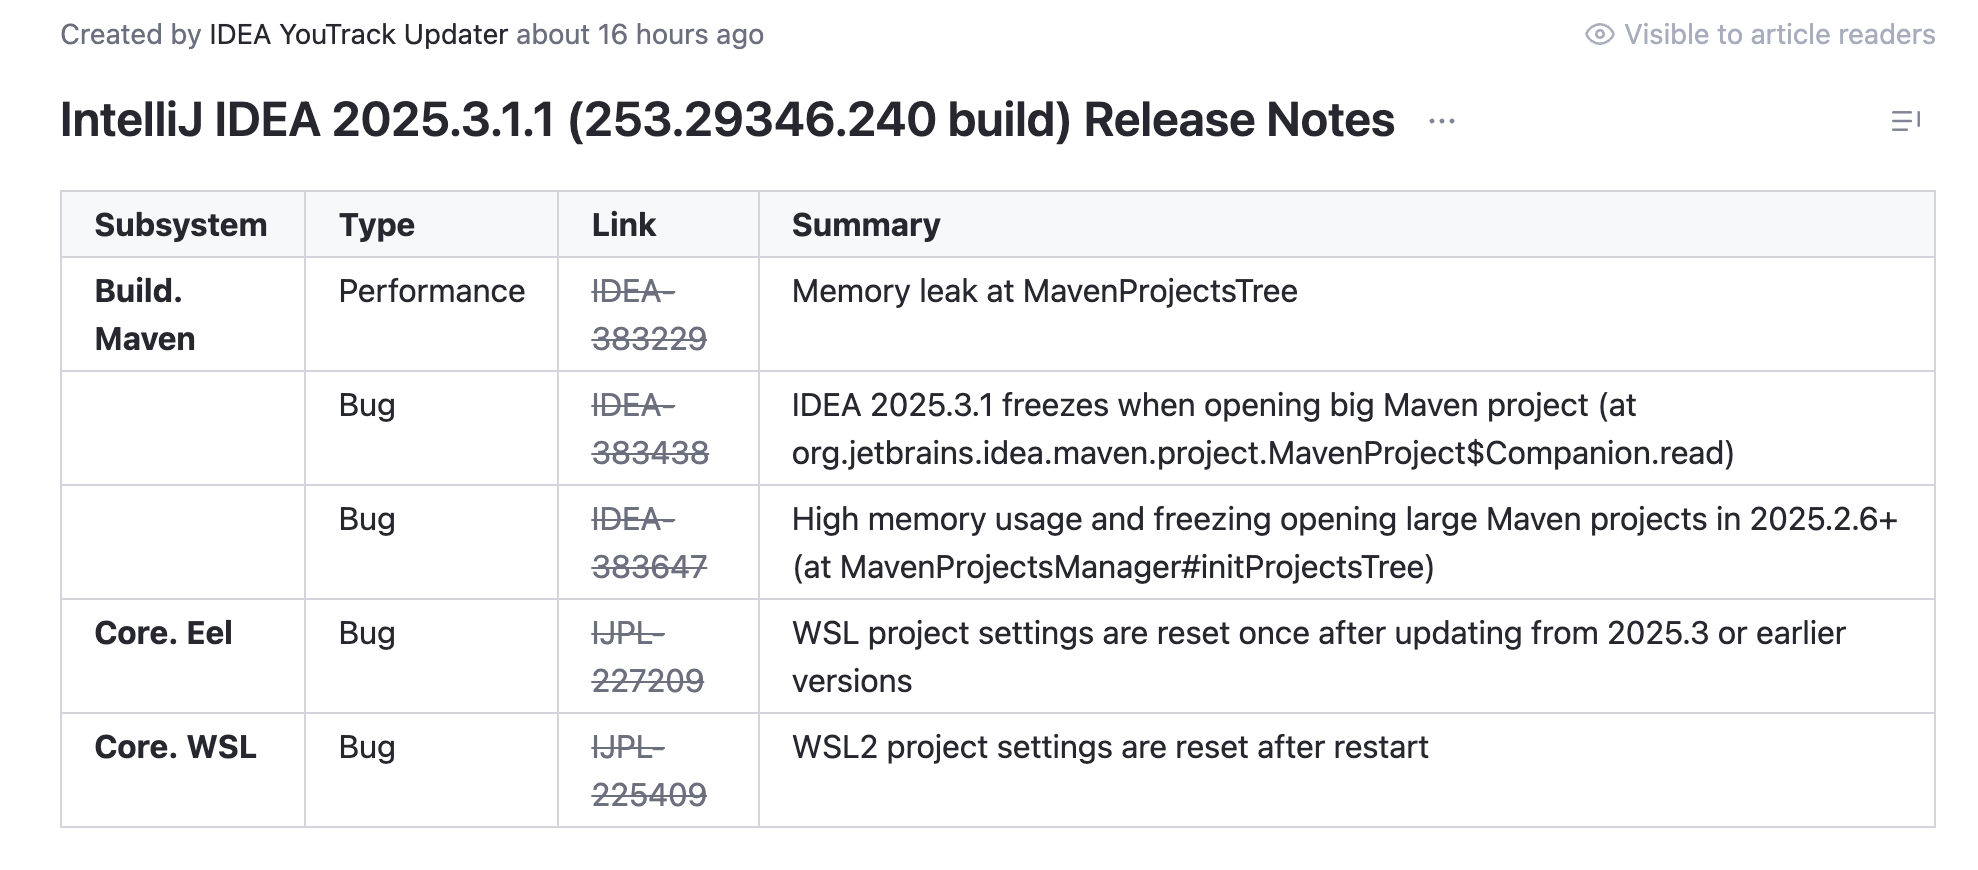The image size is (1978, 870).
Task: Click the Release Notes article title
Action: pyautogui.click(x=727, y=120)
